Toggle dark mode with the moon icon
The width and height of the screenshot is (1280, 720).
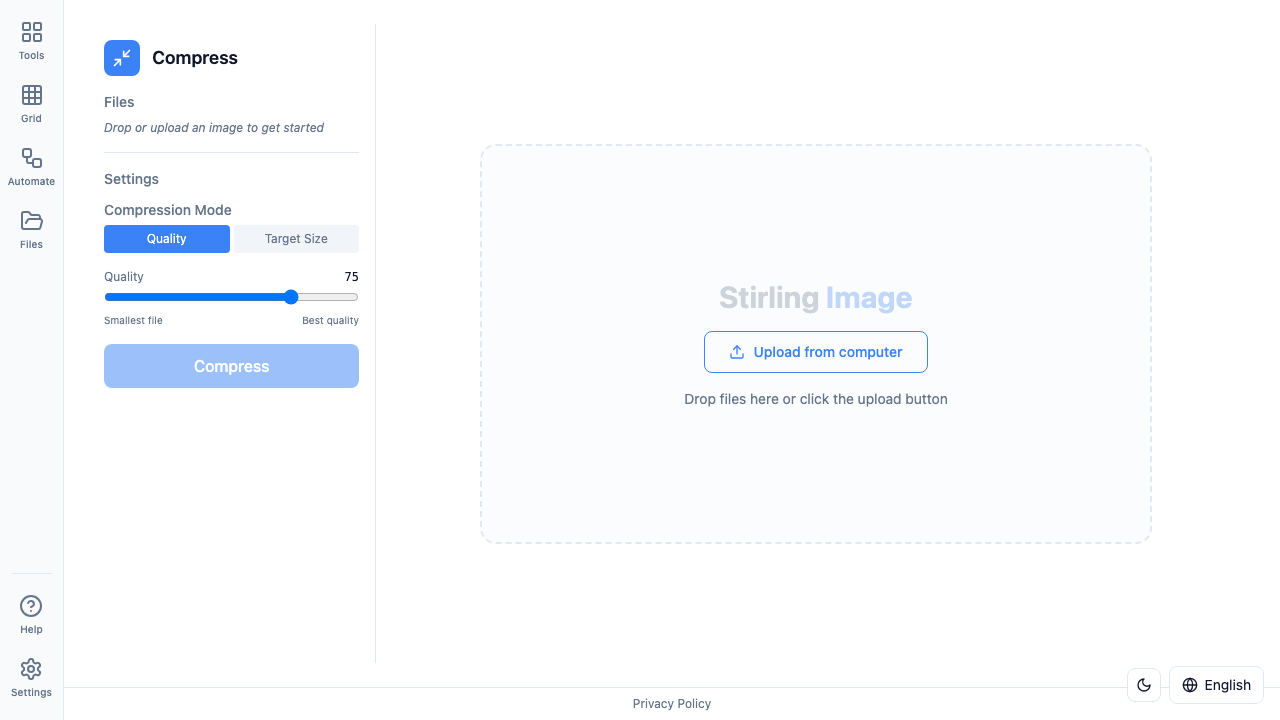coord(1144,685)
